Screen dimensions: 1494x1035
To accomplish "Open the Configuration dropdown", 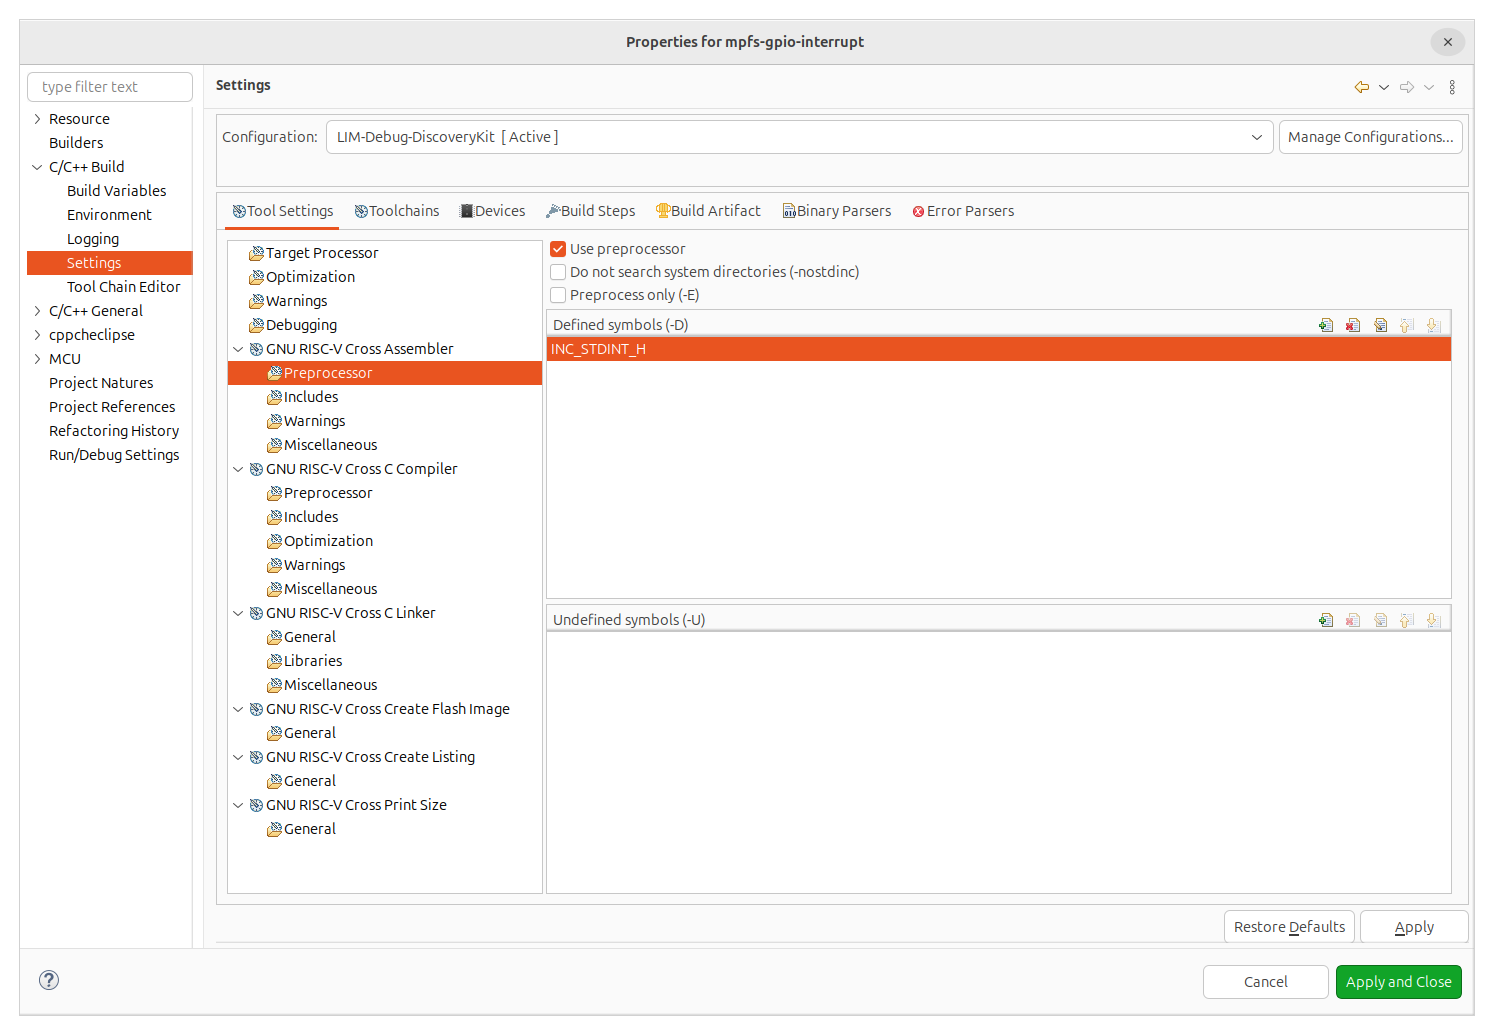I will (1257, 136).
